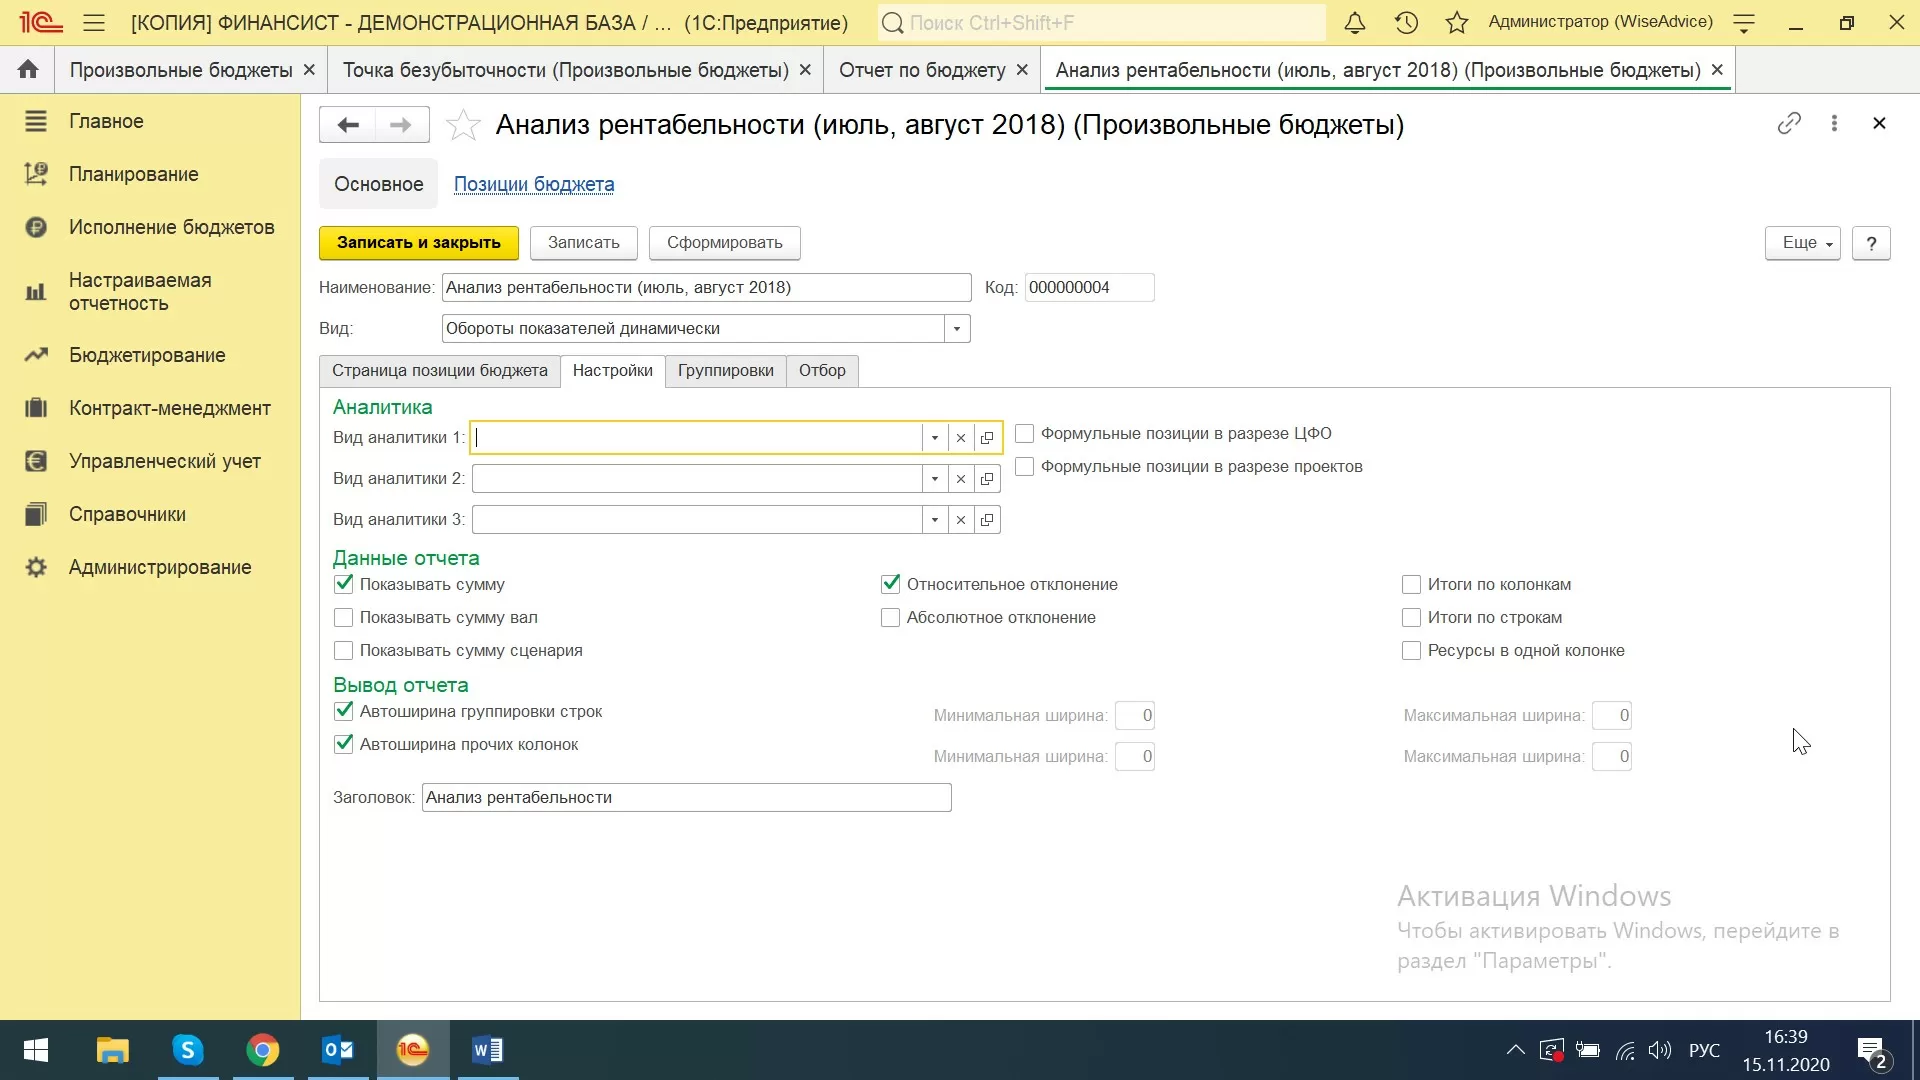Add form to favorites with star

pos(462,125)
